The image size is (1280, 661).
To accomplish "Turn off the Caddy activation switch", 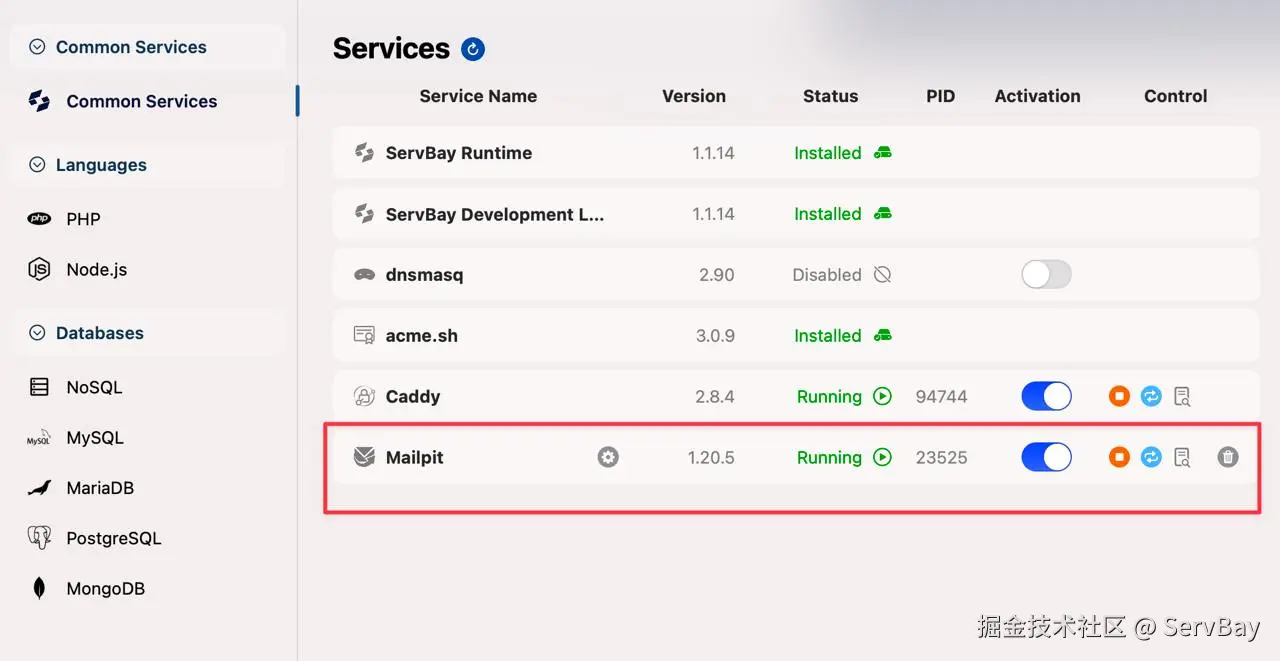I will tap(1046, 396).
